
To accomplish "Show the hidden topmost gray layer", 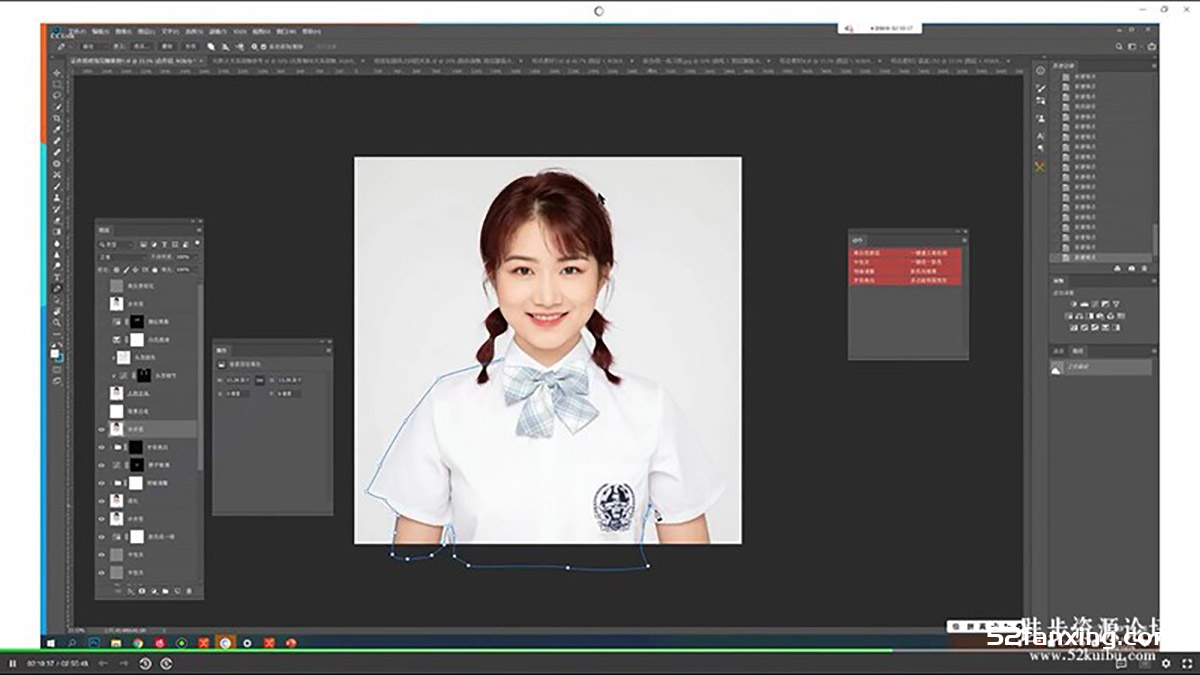I will click(101, 285).
